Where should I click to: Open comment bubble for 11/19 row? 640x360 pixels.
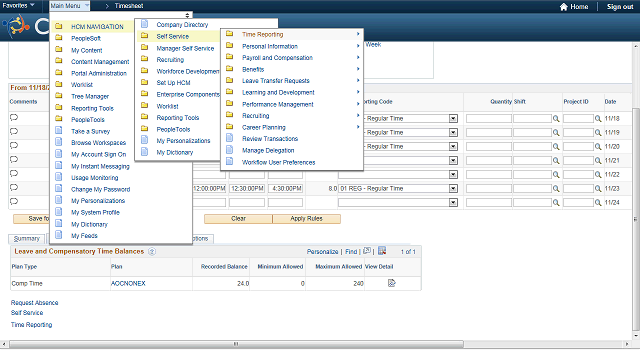pyautogui.click(x=14, y=131)
